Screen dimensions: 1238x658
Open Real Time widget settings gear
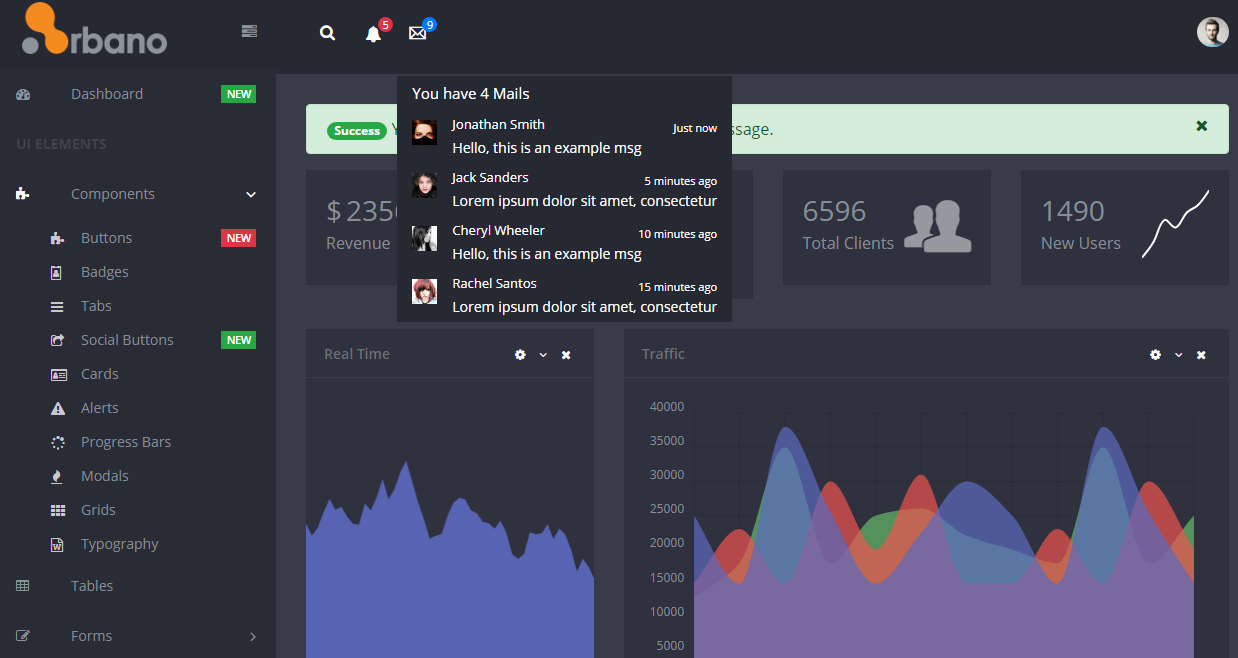[519, 355]
